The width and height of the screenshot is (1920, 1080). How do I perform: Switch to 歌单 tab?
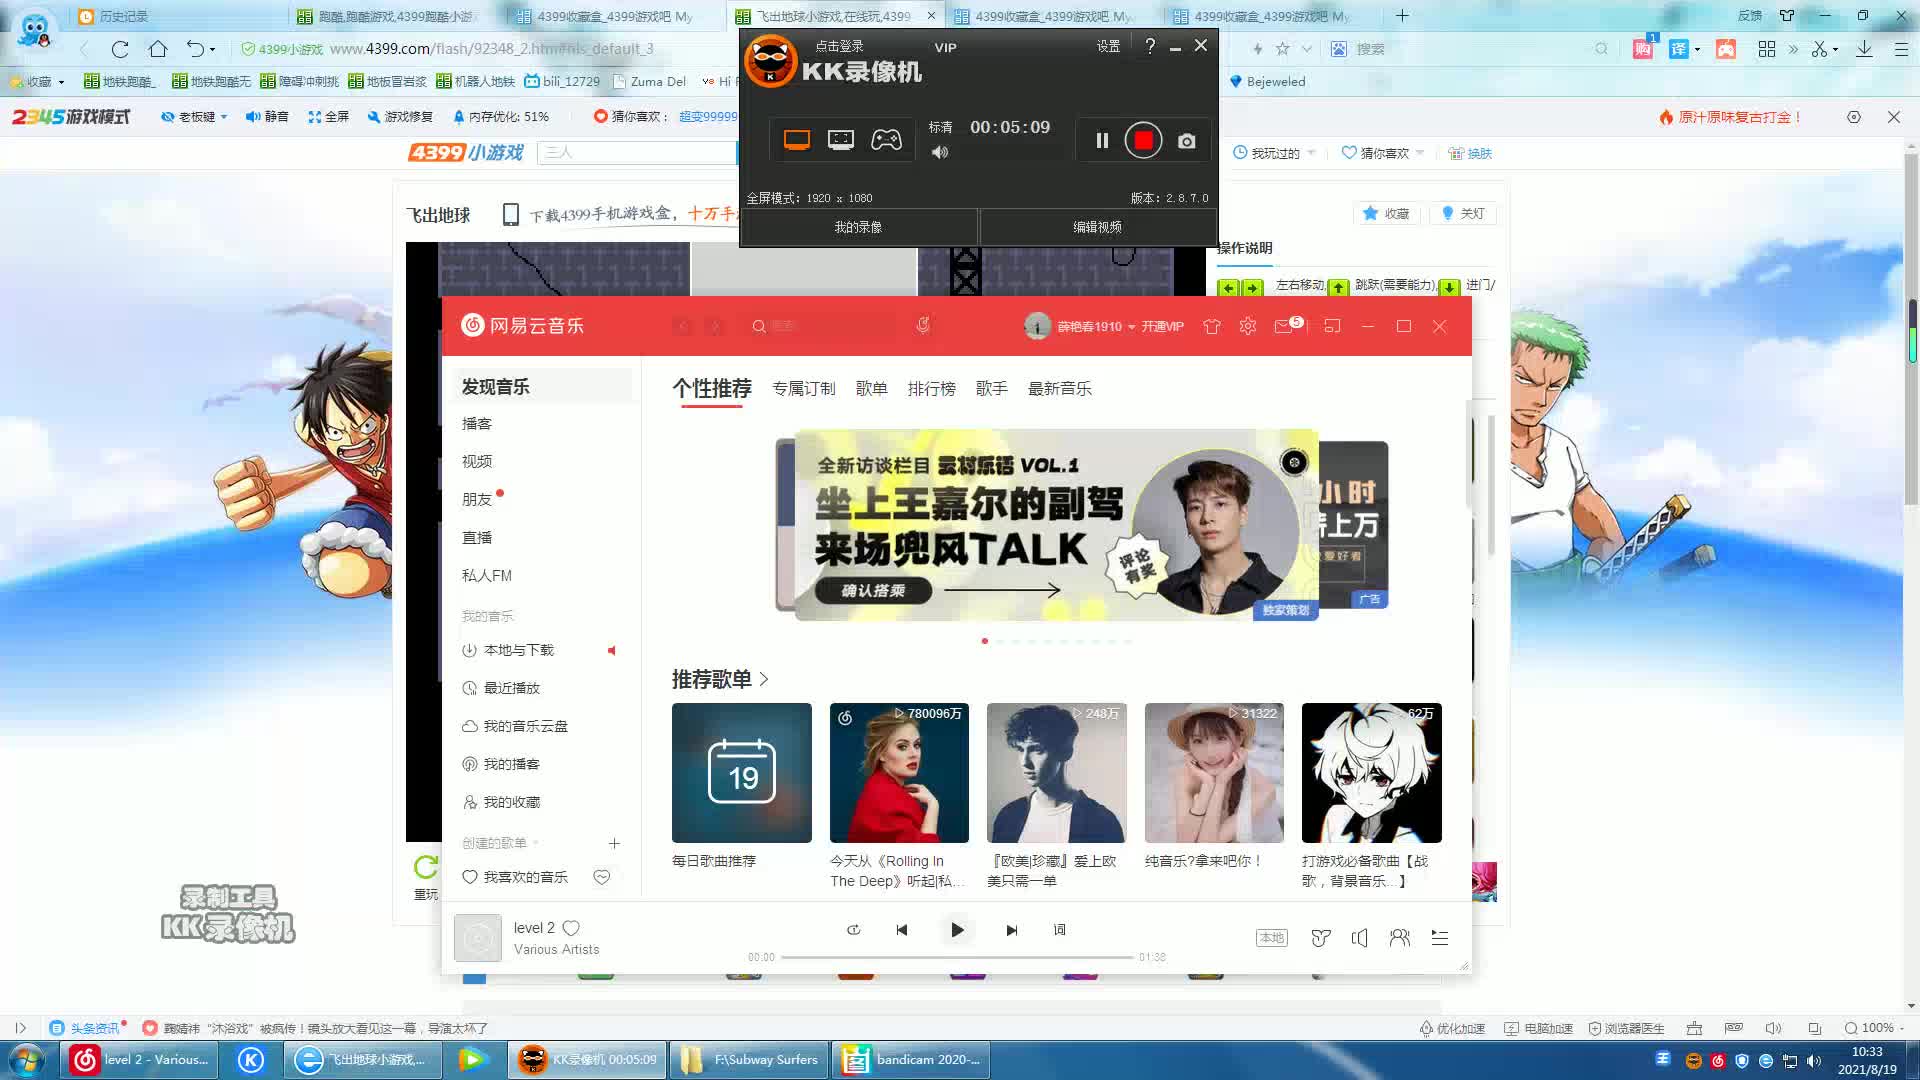click(872, 388)
